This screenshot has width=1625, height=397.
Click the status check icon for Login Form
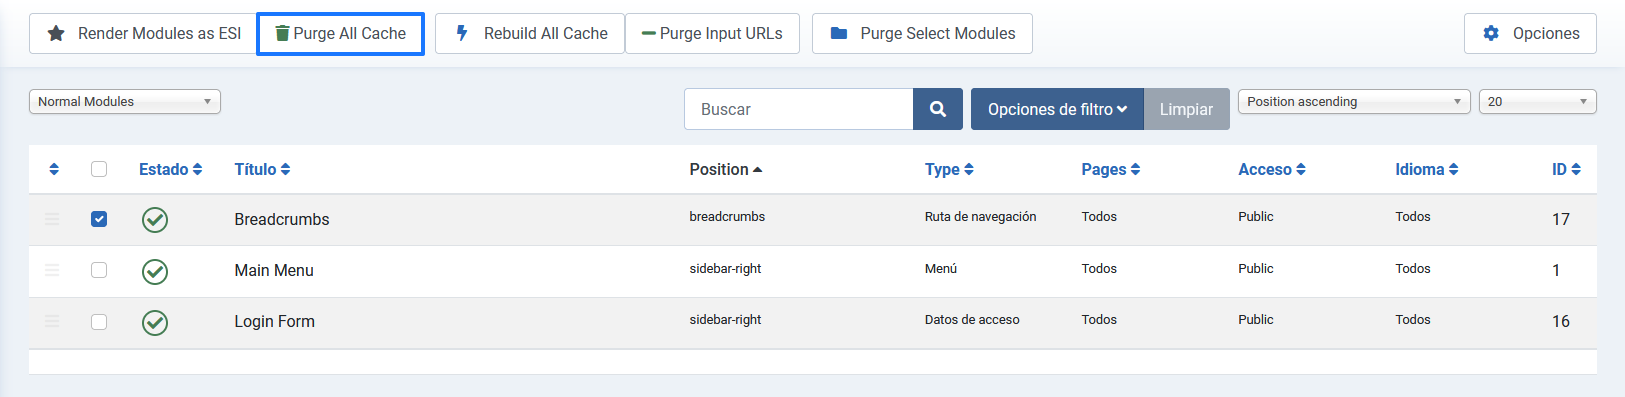coord(155,322)
